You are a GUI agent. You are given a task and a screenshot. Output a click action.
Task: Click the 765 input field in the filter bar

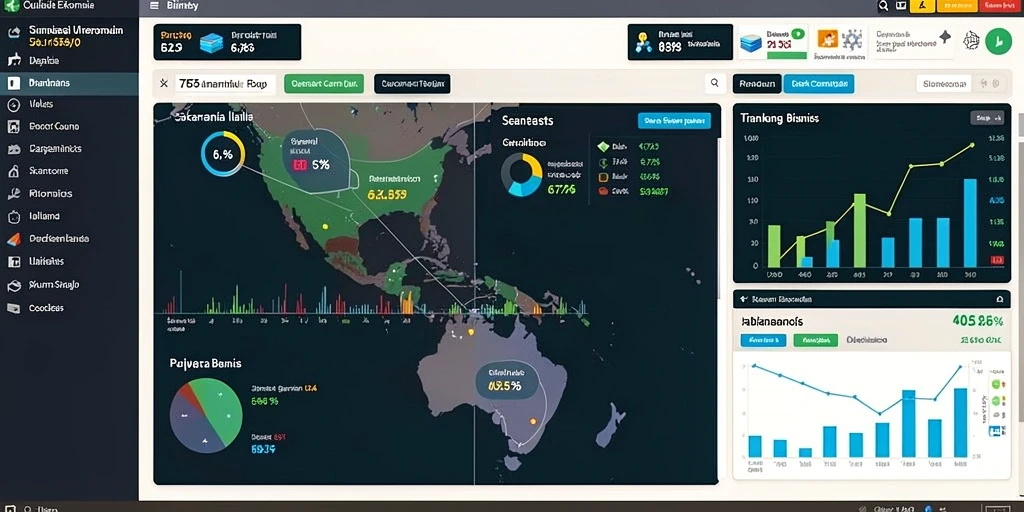tap(225, 84)
